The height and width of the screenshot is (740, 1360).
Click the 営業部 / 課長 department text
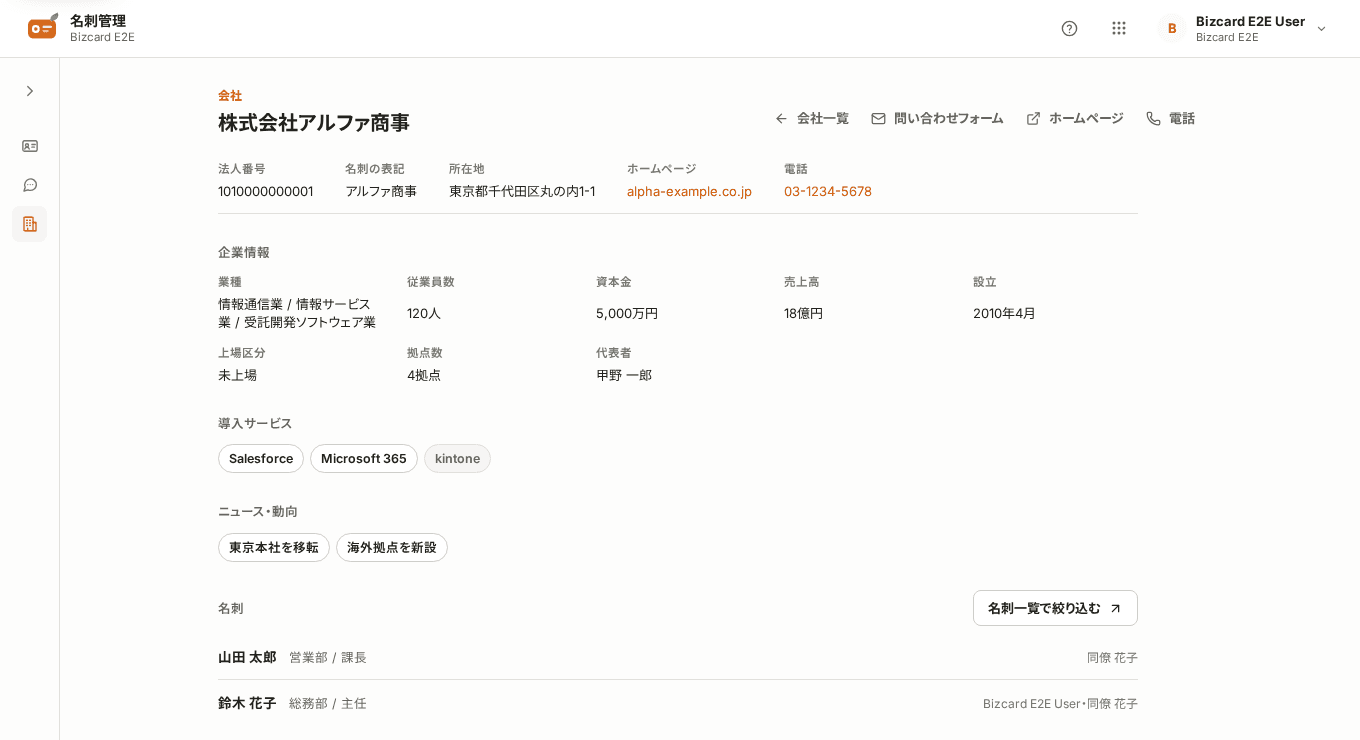(x=328, y=658)
